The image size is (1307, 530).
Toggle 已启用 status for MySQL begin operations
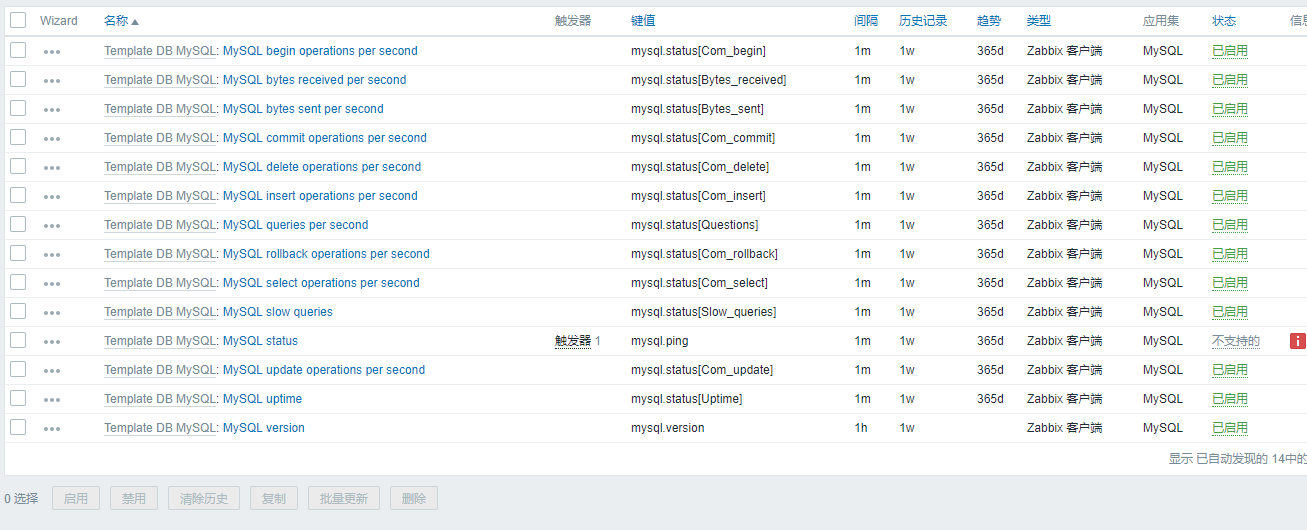click(1230, 51)
